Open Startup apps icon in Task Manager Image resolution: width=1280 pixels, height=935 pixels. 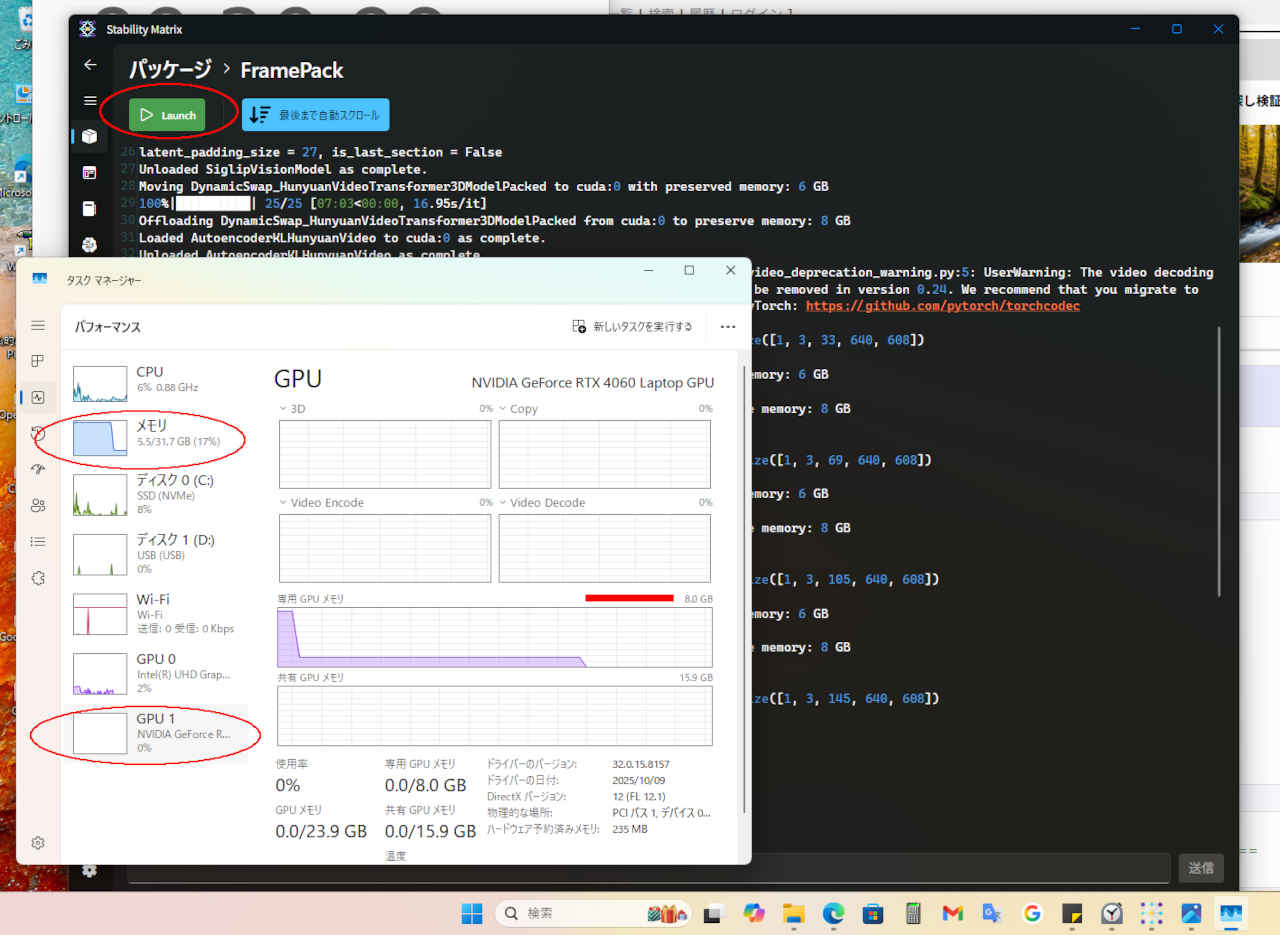click(38, 469)
